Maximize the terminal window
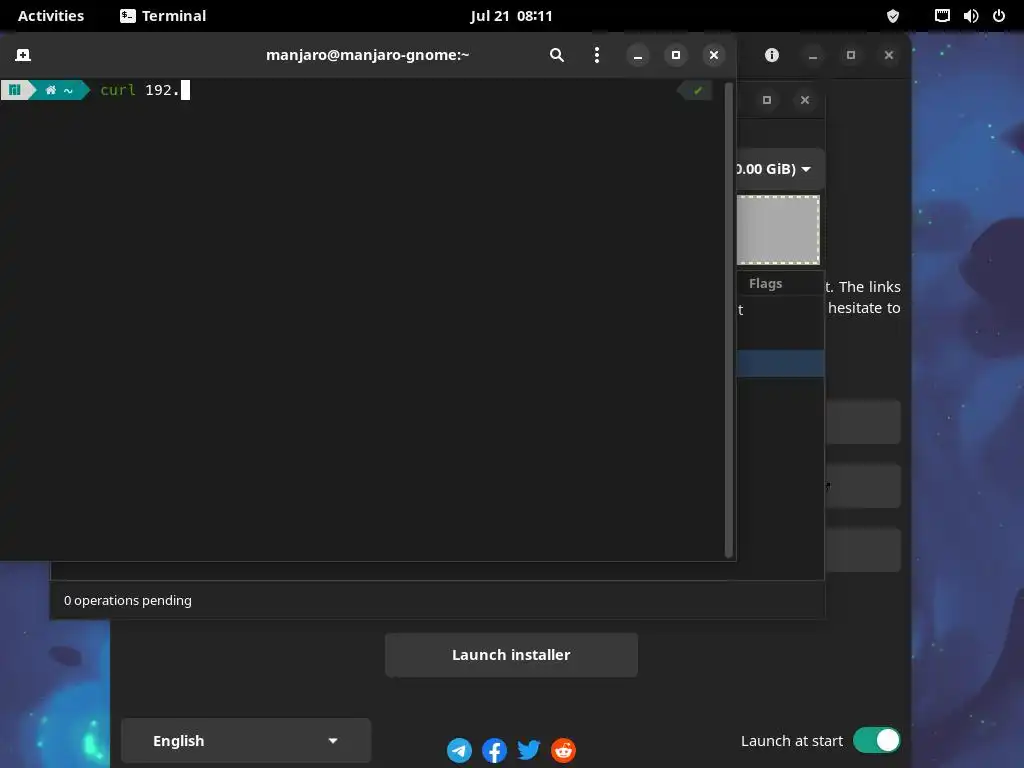Image resolution: width=1024 pixels, height=768 pixels. click(676, 56)
